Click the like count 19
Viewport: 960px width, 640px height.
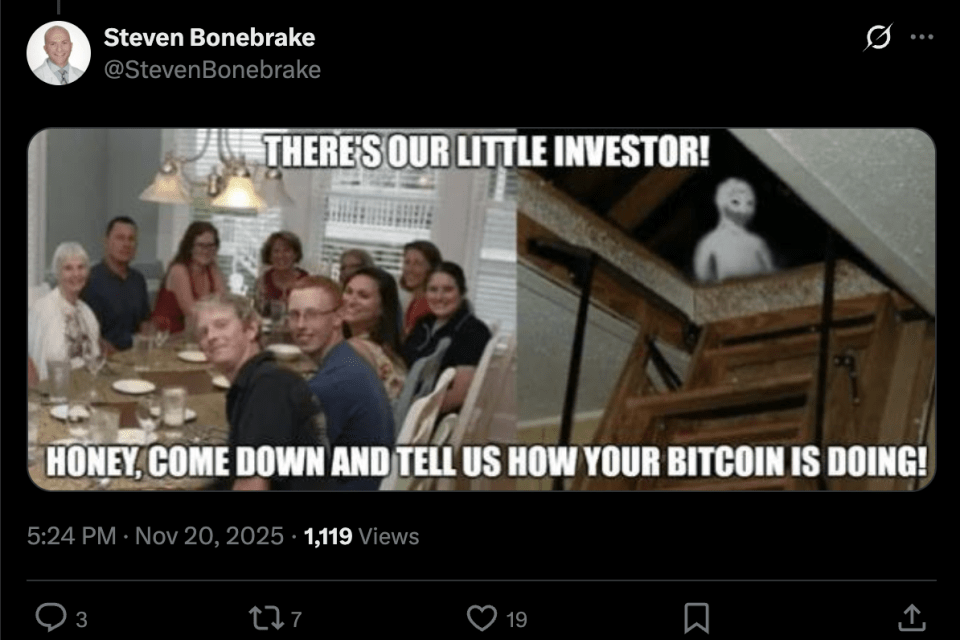517,620
